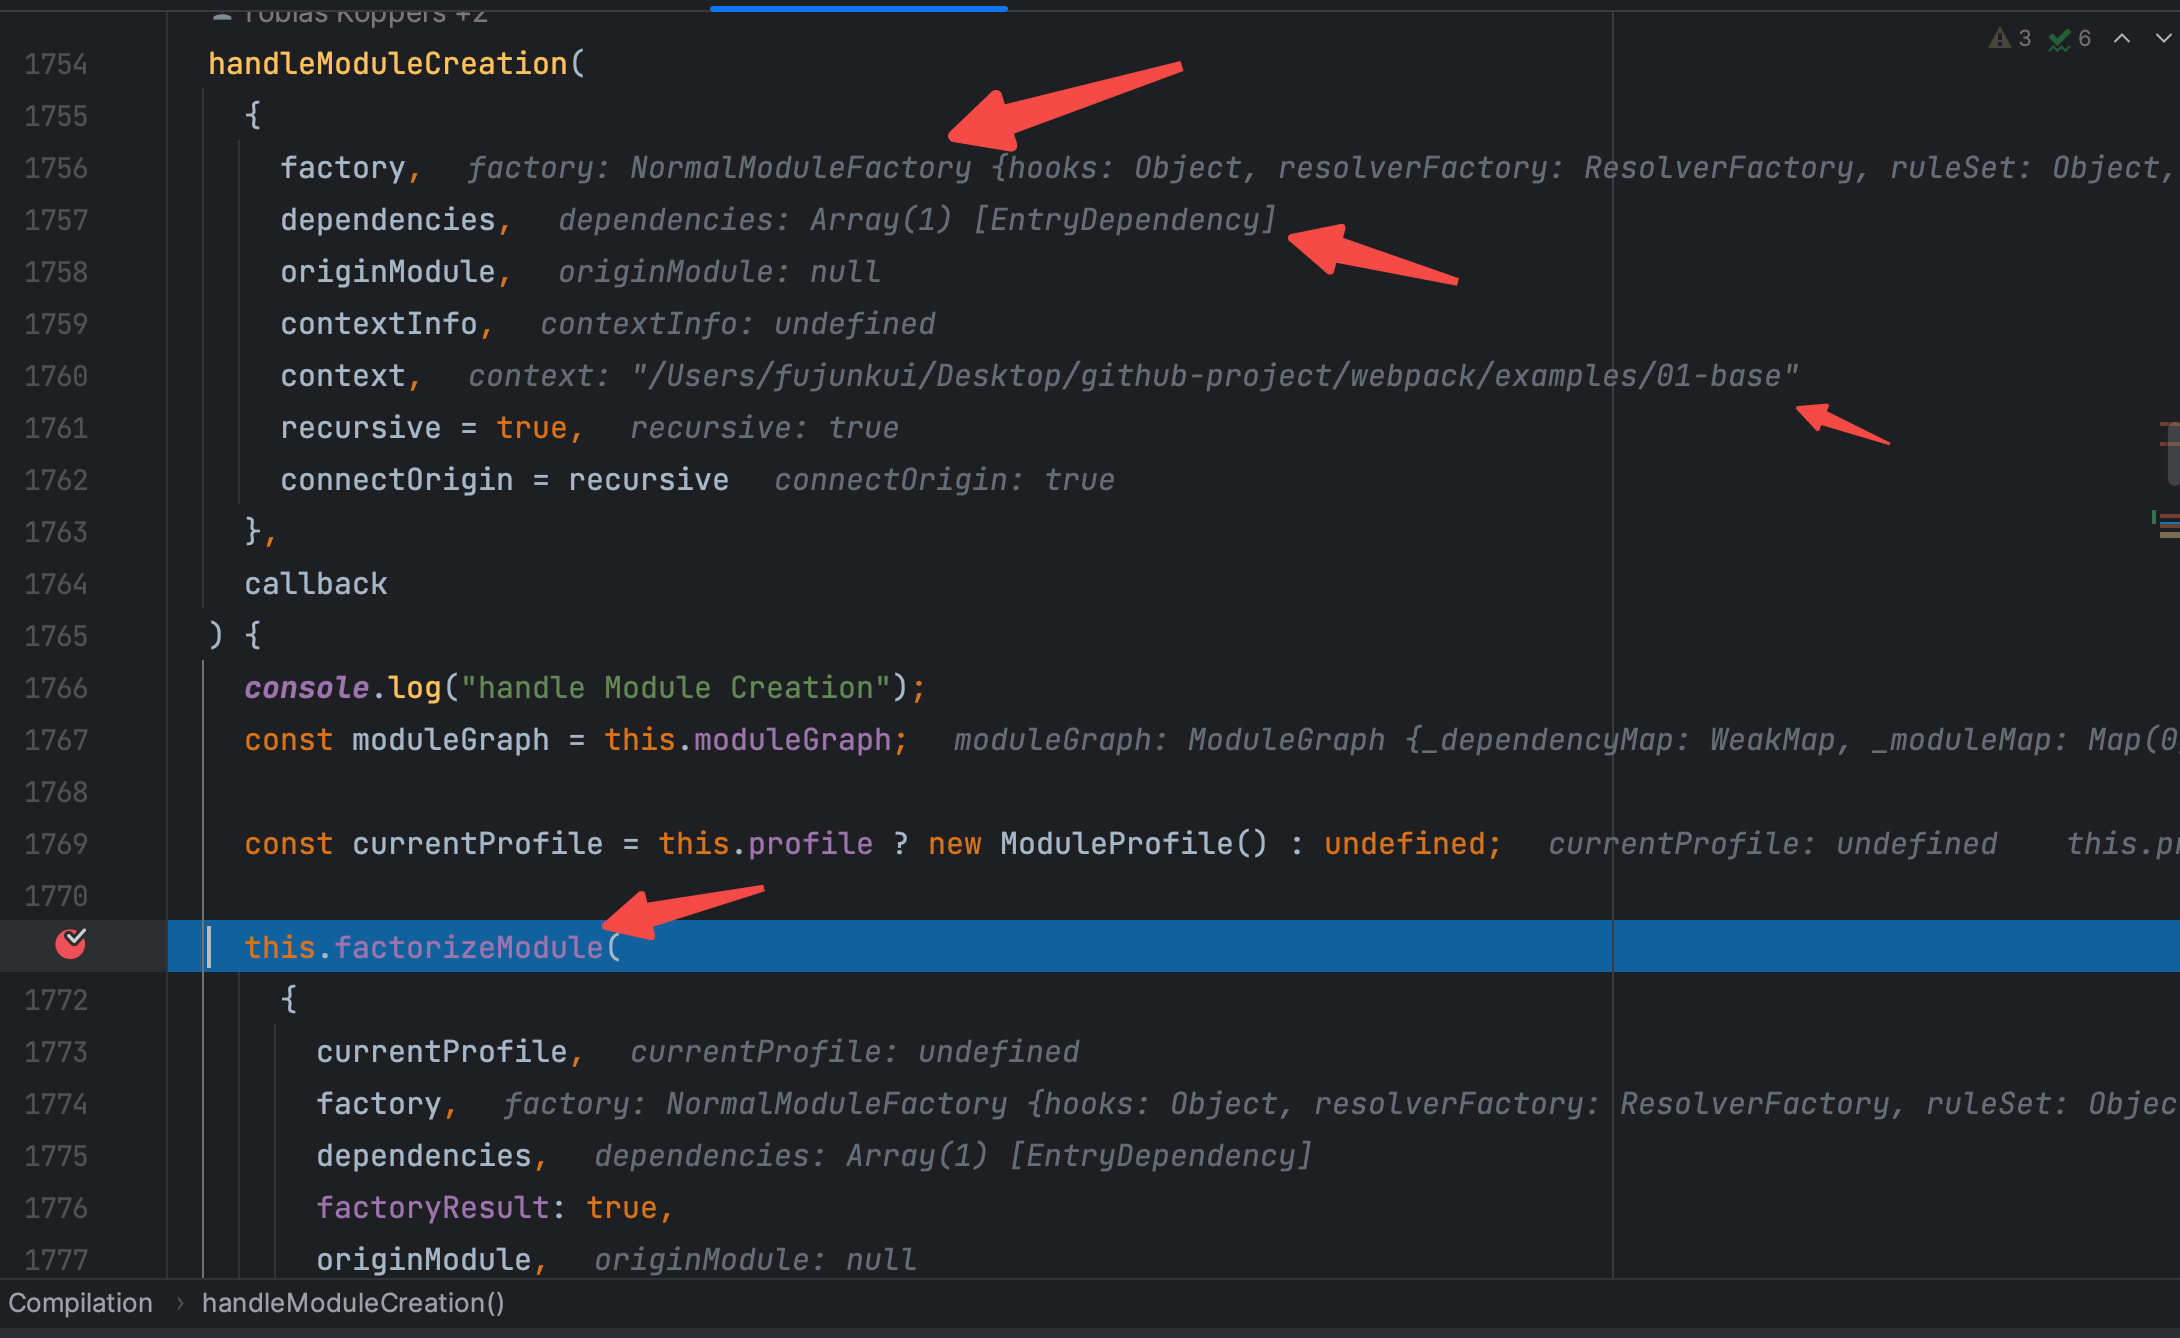The width and height of the screenshot is (2180, 1338).
Task: Click the blue stripe mark on the error stripe
Action: tap(2169, 522)
